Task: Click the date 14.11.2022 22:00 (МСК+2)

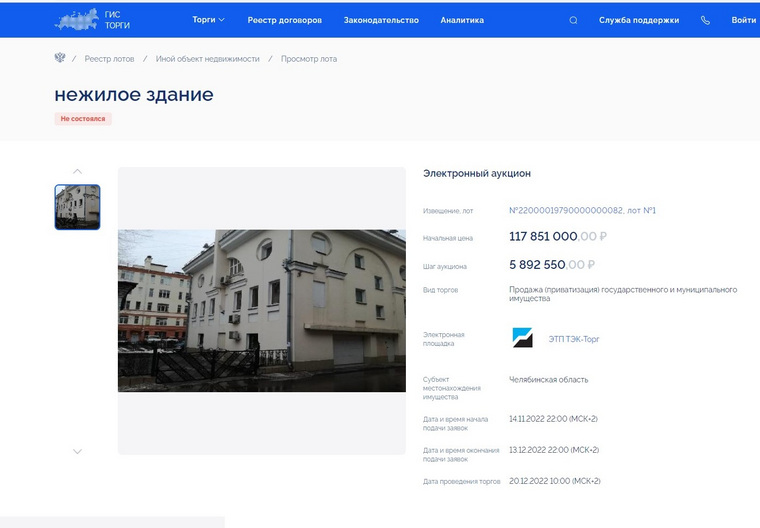Action: (553, 419)
